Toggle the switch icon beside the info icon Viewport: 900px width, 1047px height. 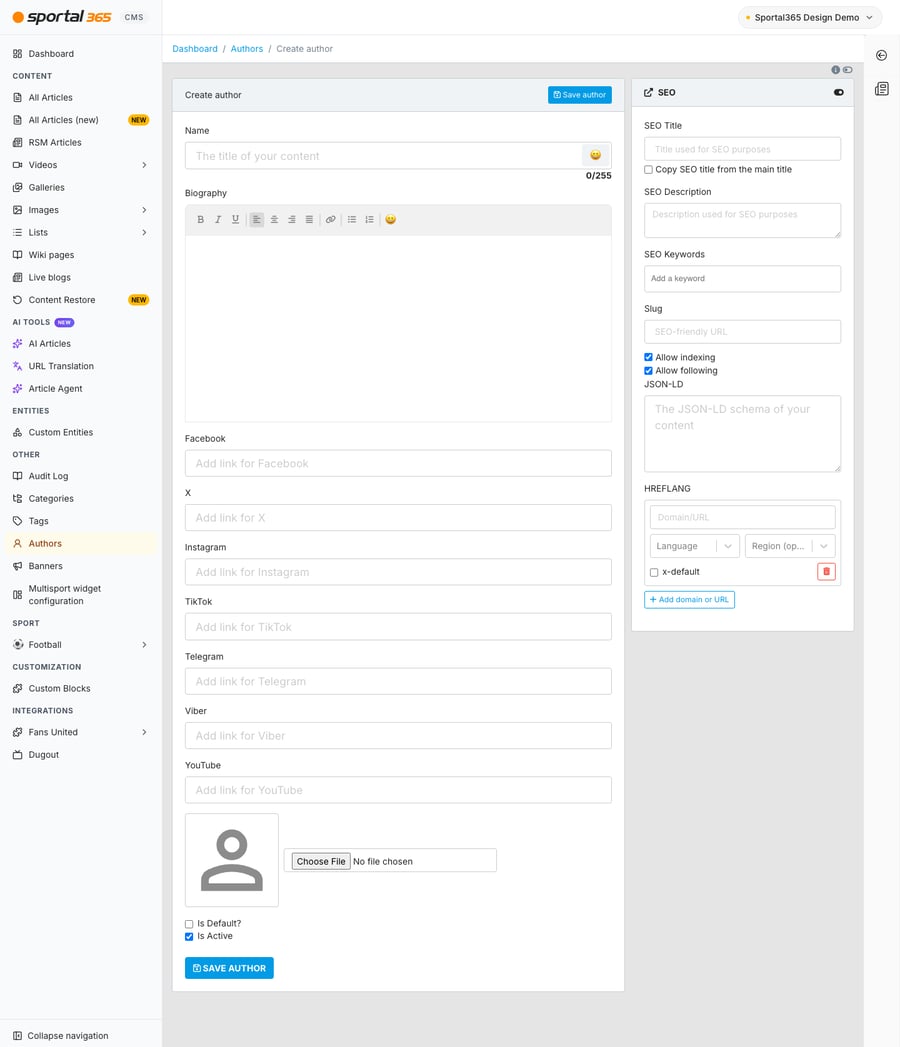[847, 69]
